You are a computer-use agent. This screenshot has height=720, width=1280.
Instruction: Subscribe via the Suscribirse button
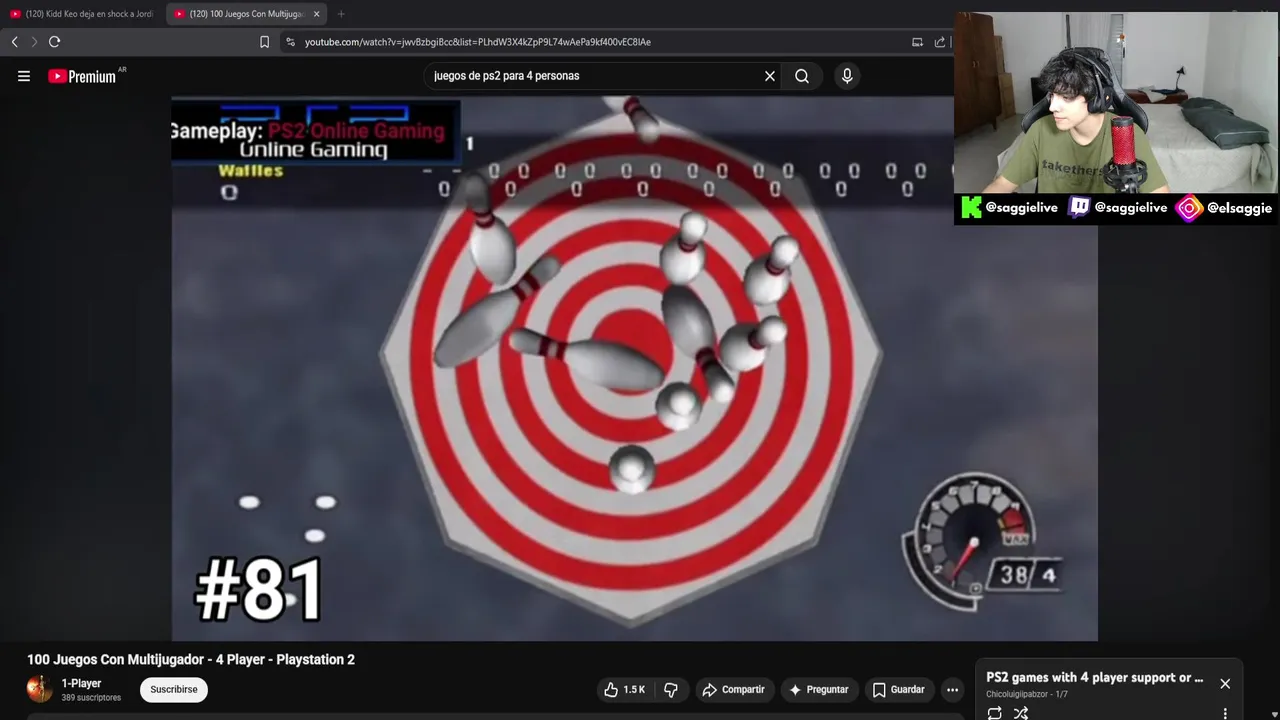[174, 690]
